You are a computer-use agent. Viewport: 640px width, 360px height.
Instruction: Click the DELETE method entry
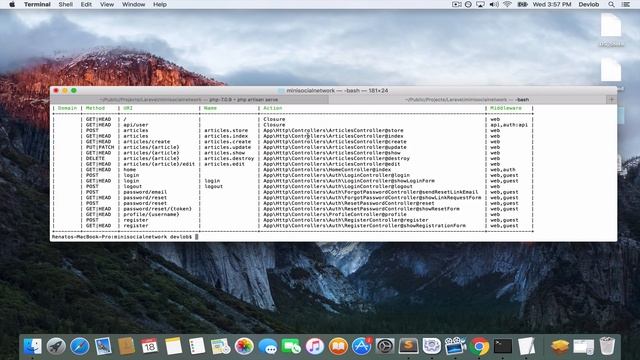click(x=95, y=158)
